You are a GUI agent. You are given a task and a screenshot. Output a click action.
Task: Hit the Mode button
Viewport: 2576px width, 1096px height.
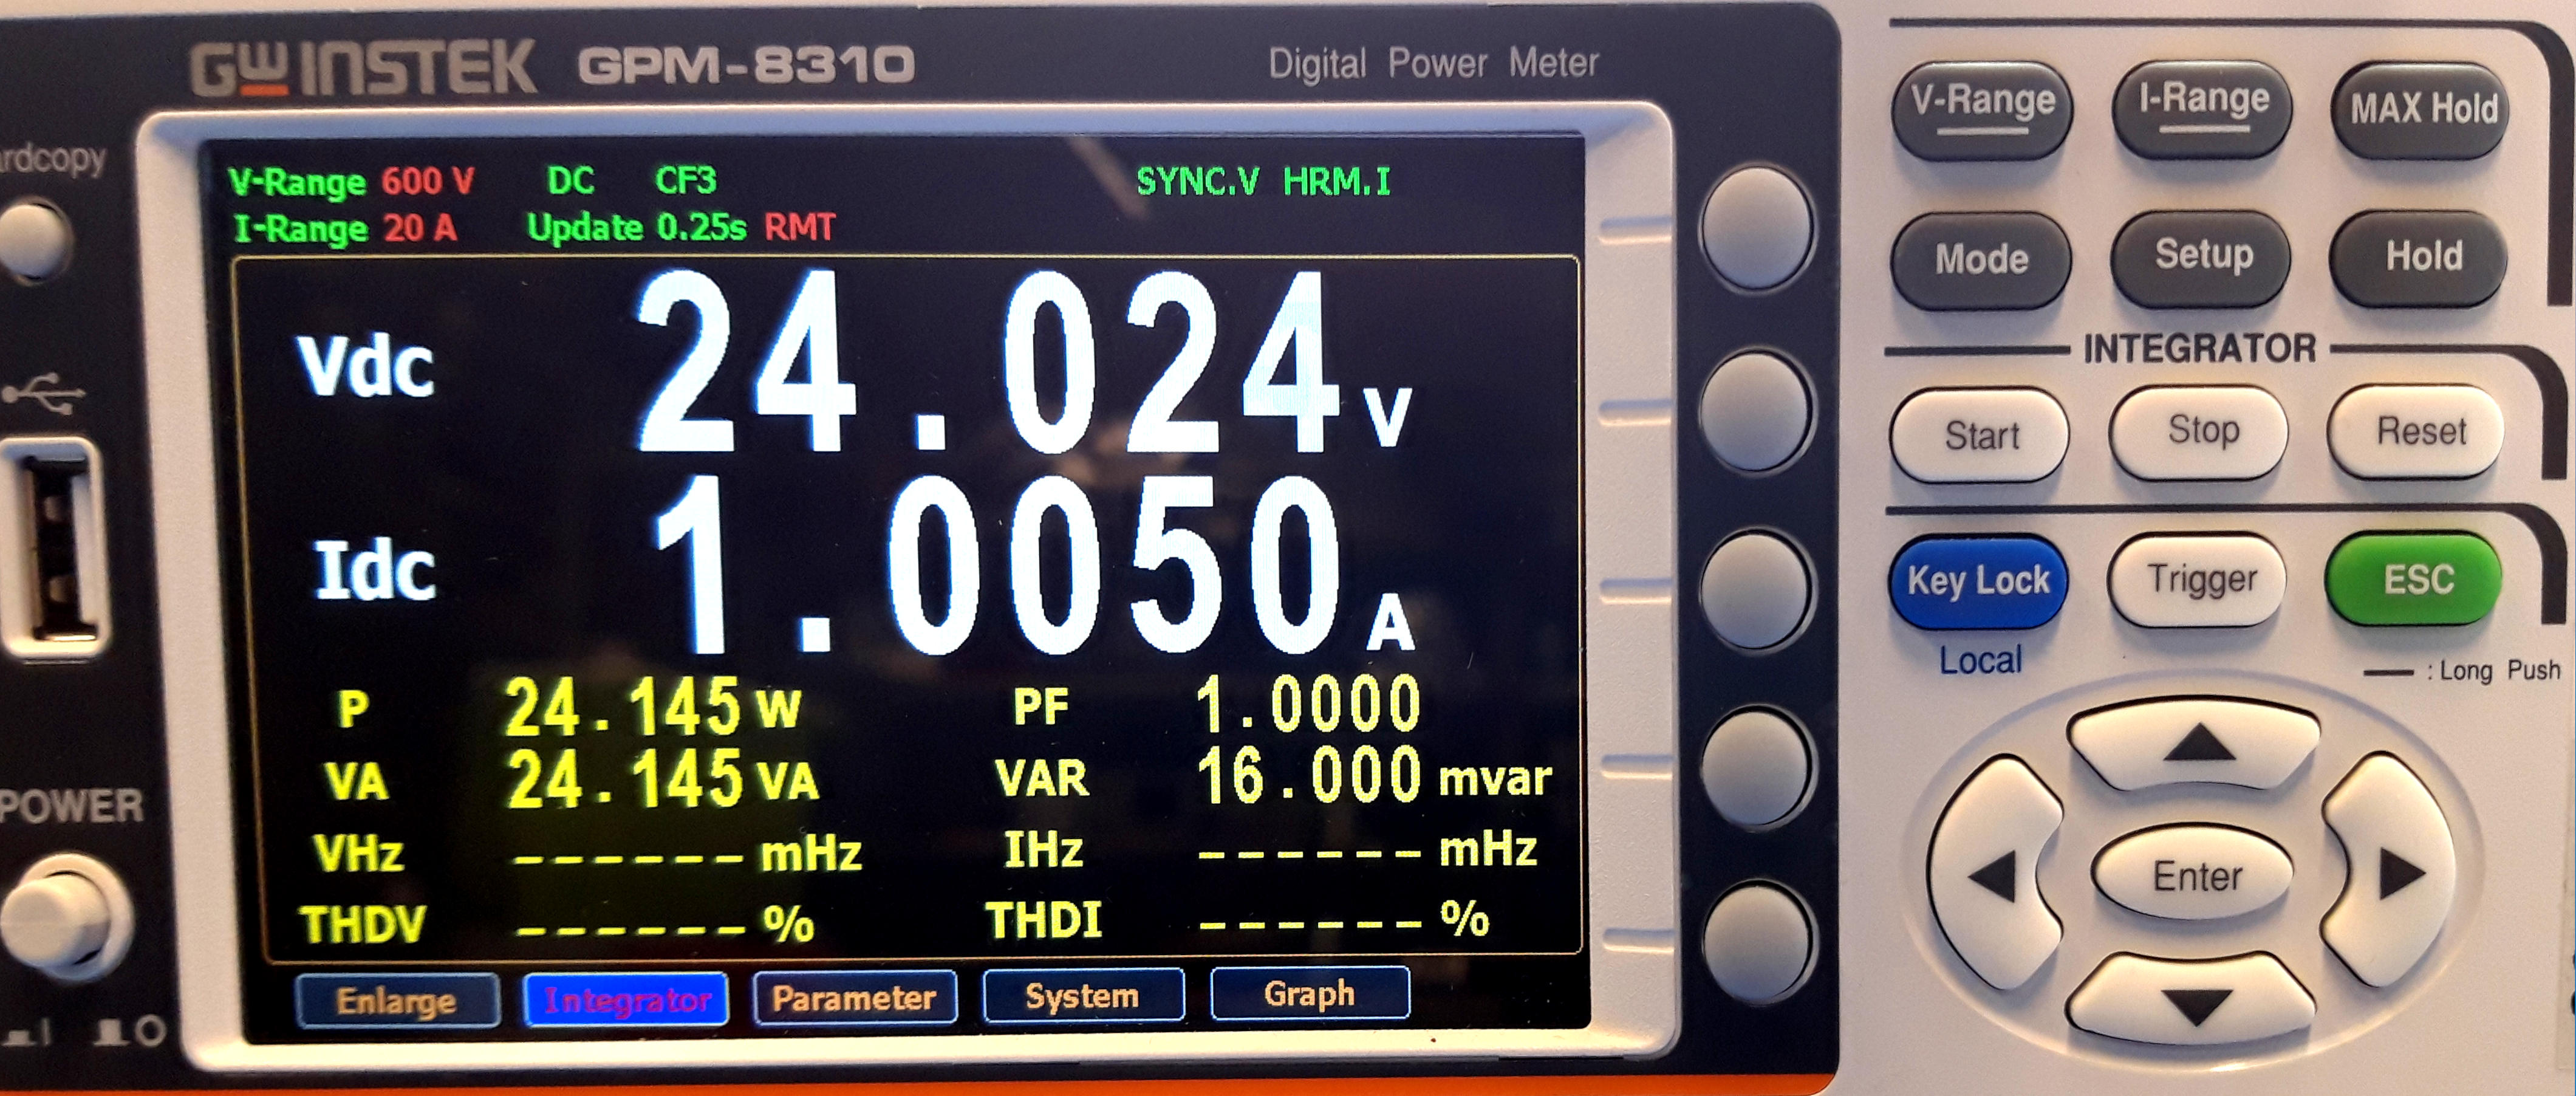(x=1981, y=260)
